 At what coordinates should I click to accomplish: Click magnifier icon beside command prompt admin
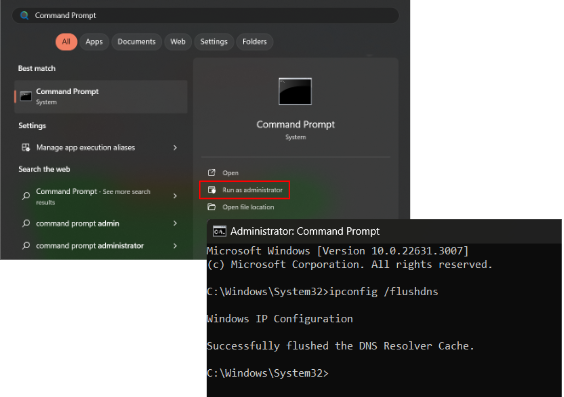[x=26, y=223]
